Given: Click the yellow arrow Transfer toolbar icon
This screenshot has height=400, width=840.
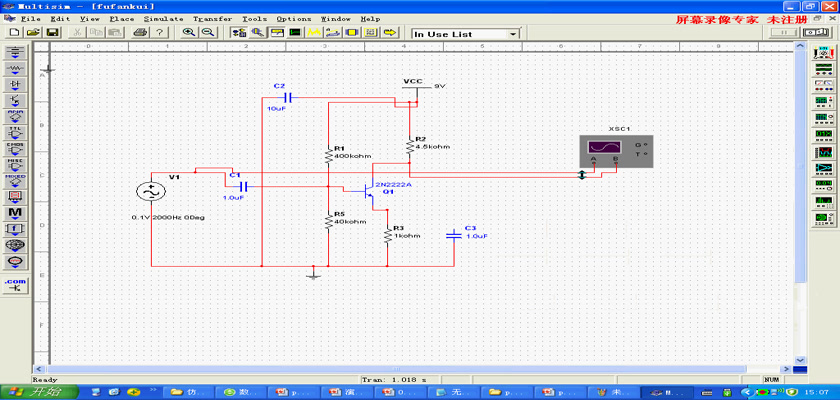Looking at the screenshot, I should (390, 33).
